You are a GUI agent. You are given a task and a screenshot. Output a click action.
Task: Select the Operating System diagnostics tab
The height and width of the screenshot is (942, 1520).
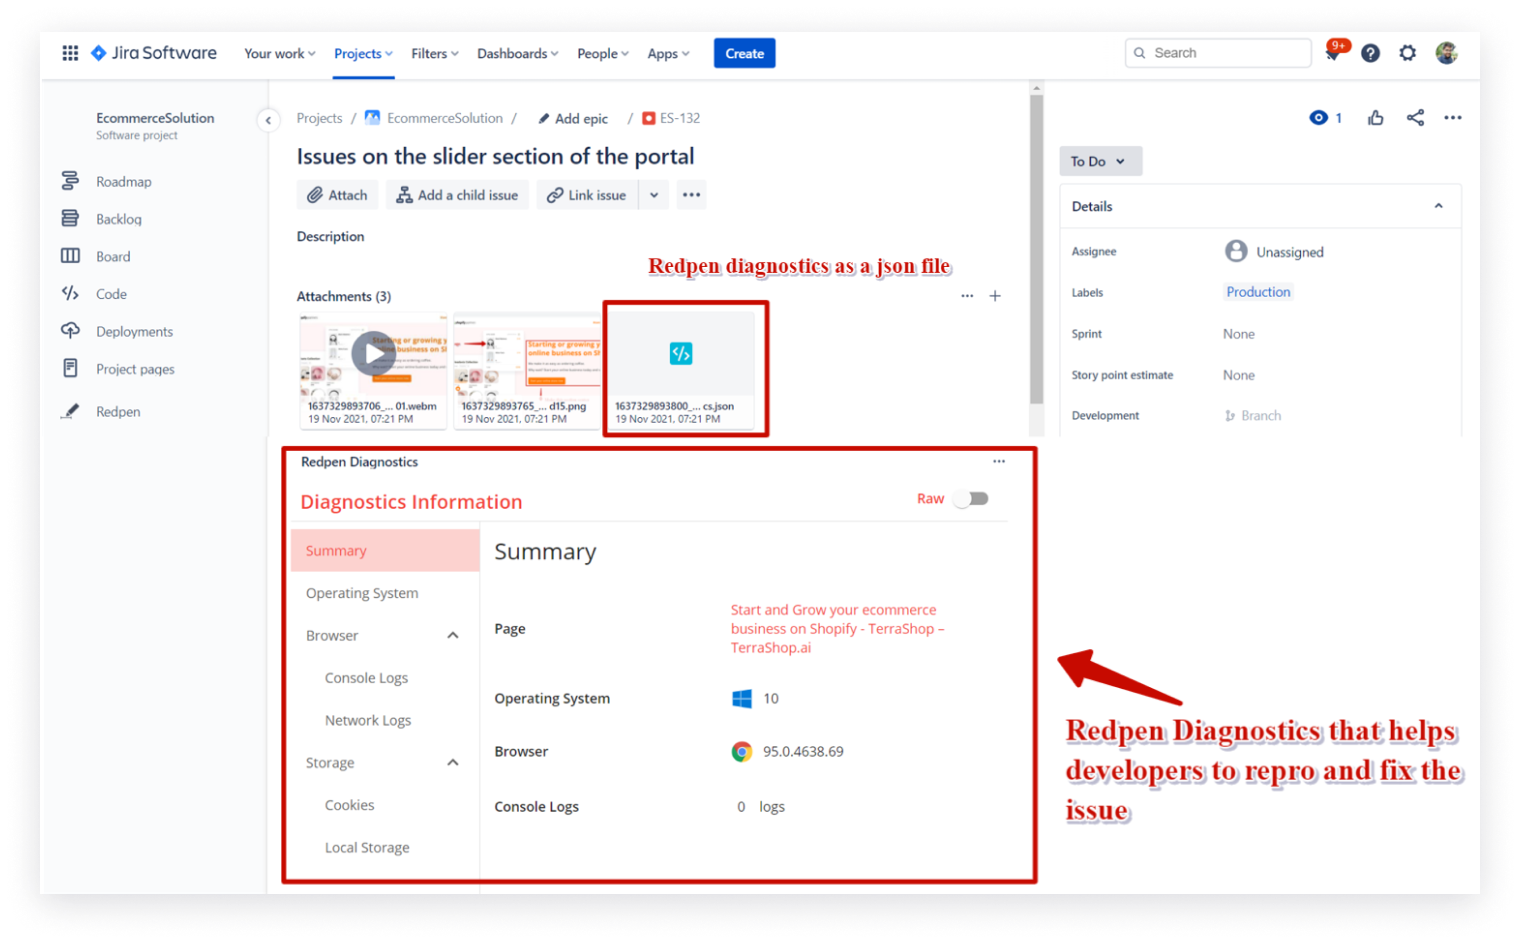tap(385, 594)
